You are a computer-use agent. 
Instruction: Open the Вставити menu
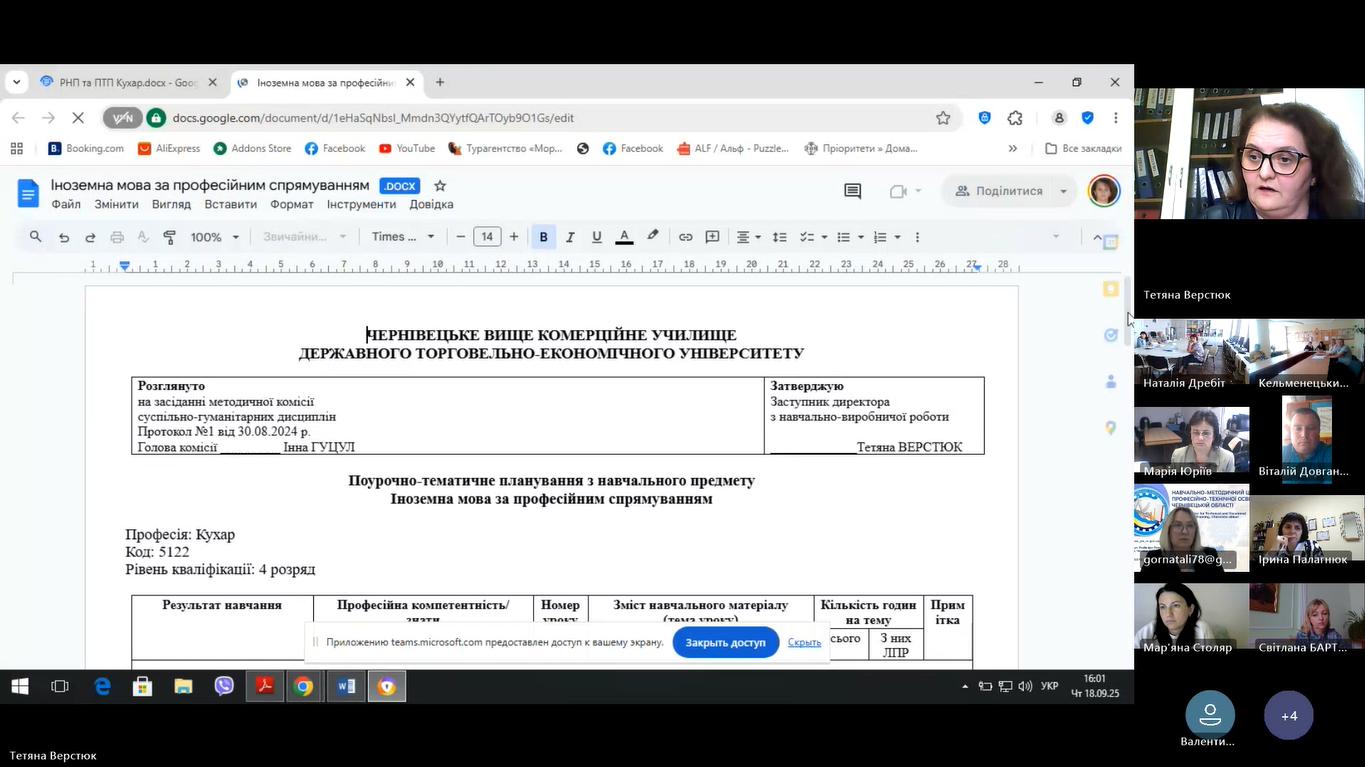point(230,204)
